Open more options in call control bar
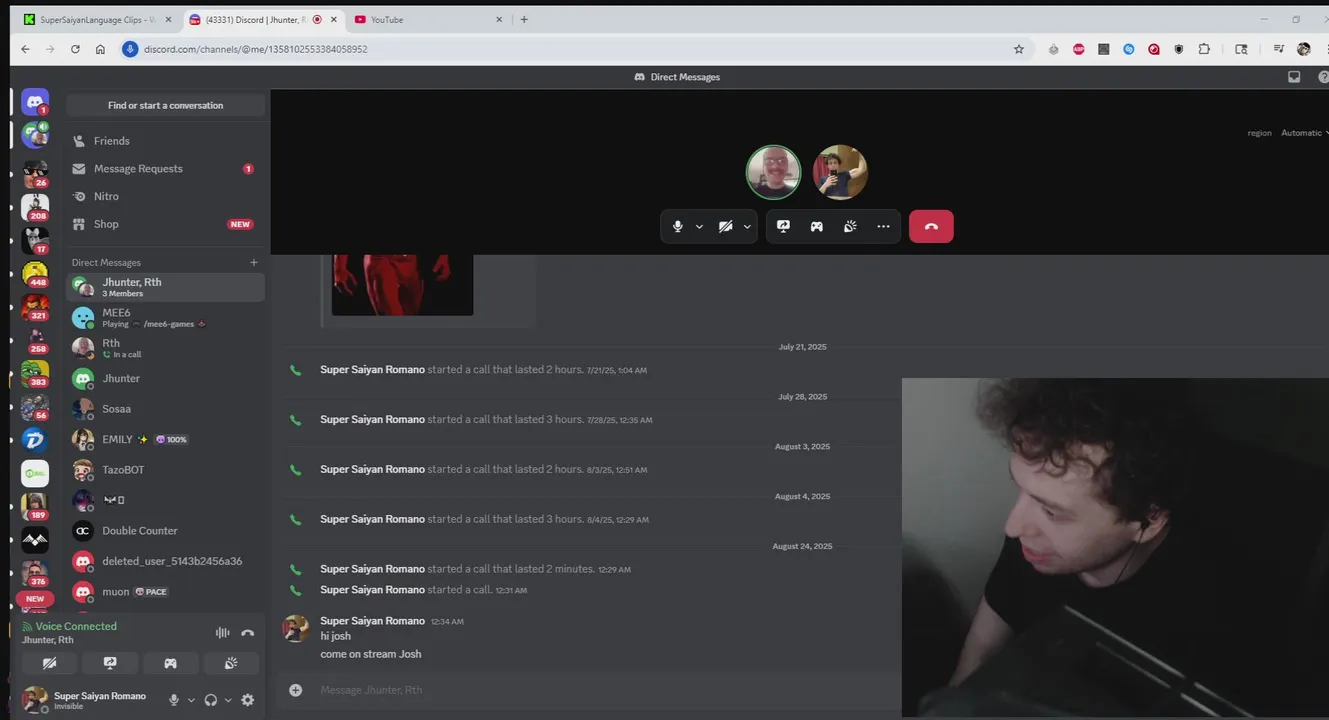Image resolution: width=1329 pixels, height=720 pixels. [x=883, y=227]
